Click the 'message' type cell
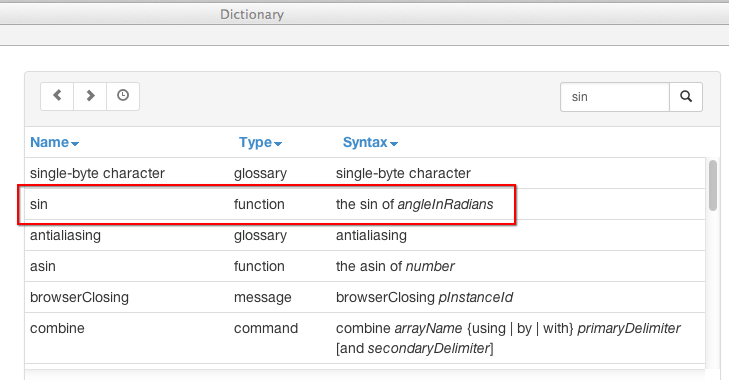This screenshot has height=380, width=729. pyautogui.click(x=263, y=298)
